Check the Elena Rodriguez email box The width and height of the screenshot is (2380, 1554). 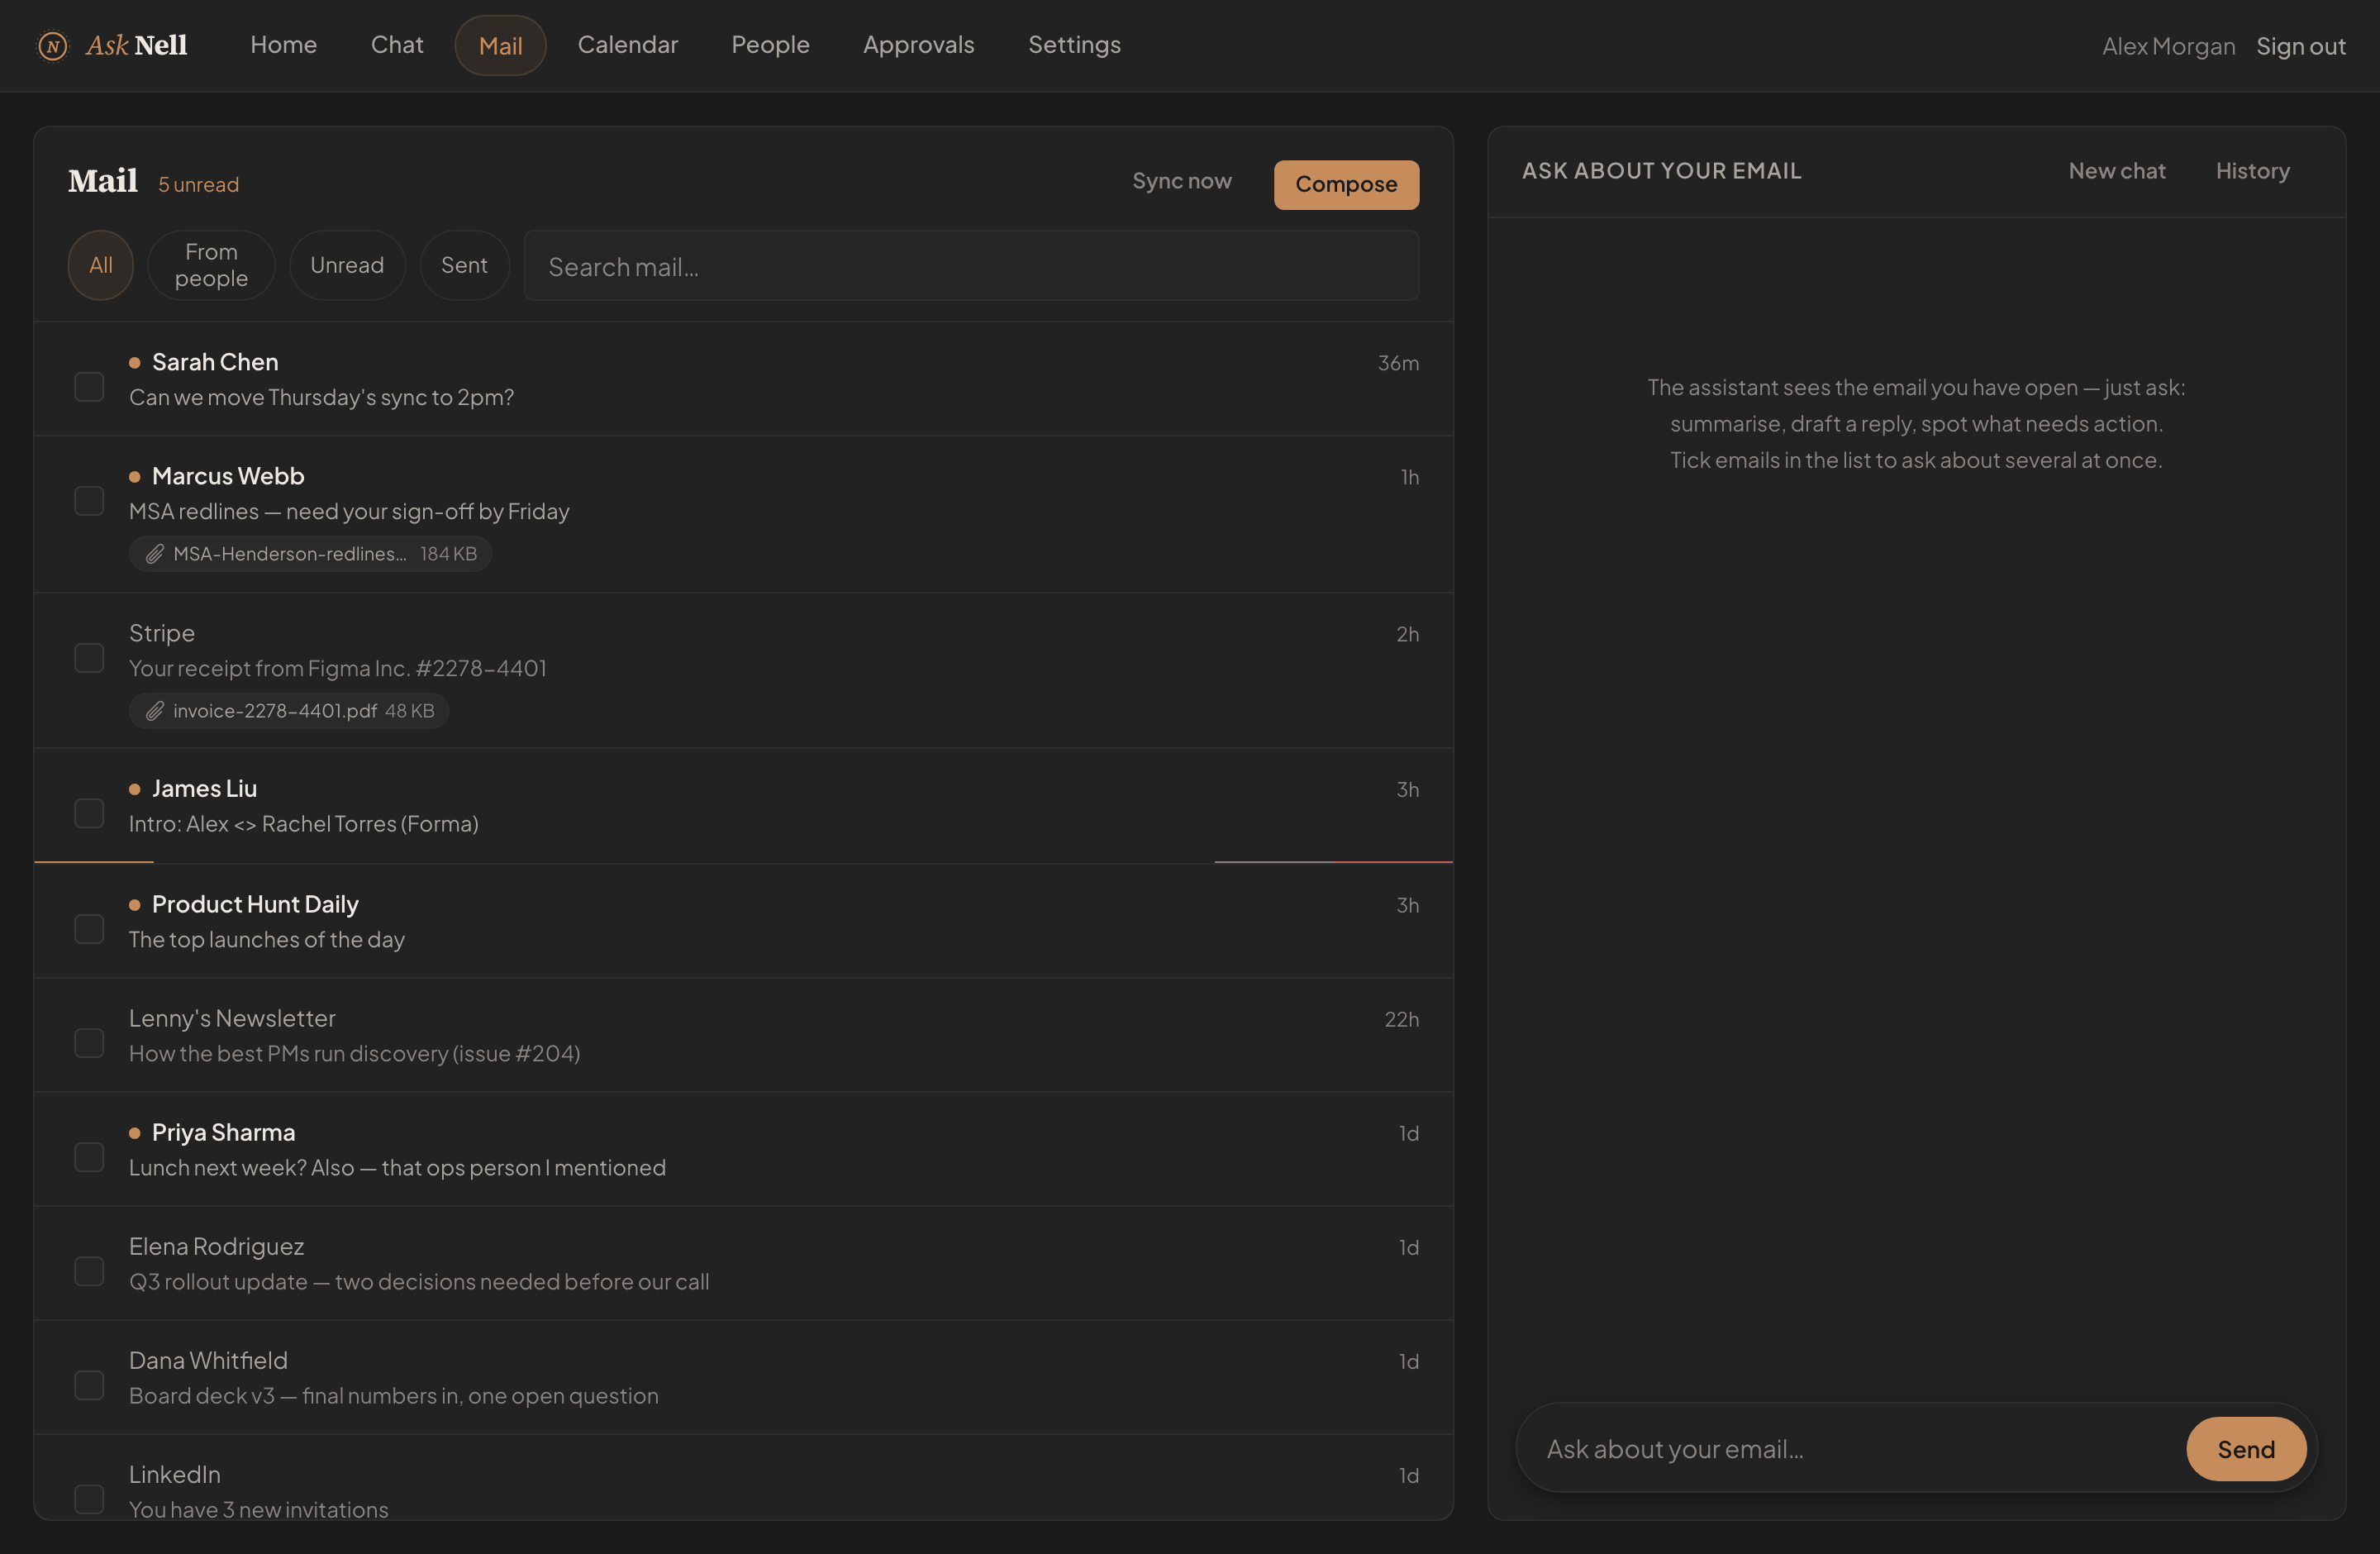pyautogui.click(x=89, y=1271)
